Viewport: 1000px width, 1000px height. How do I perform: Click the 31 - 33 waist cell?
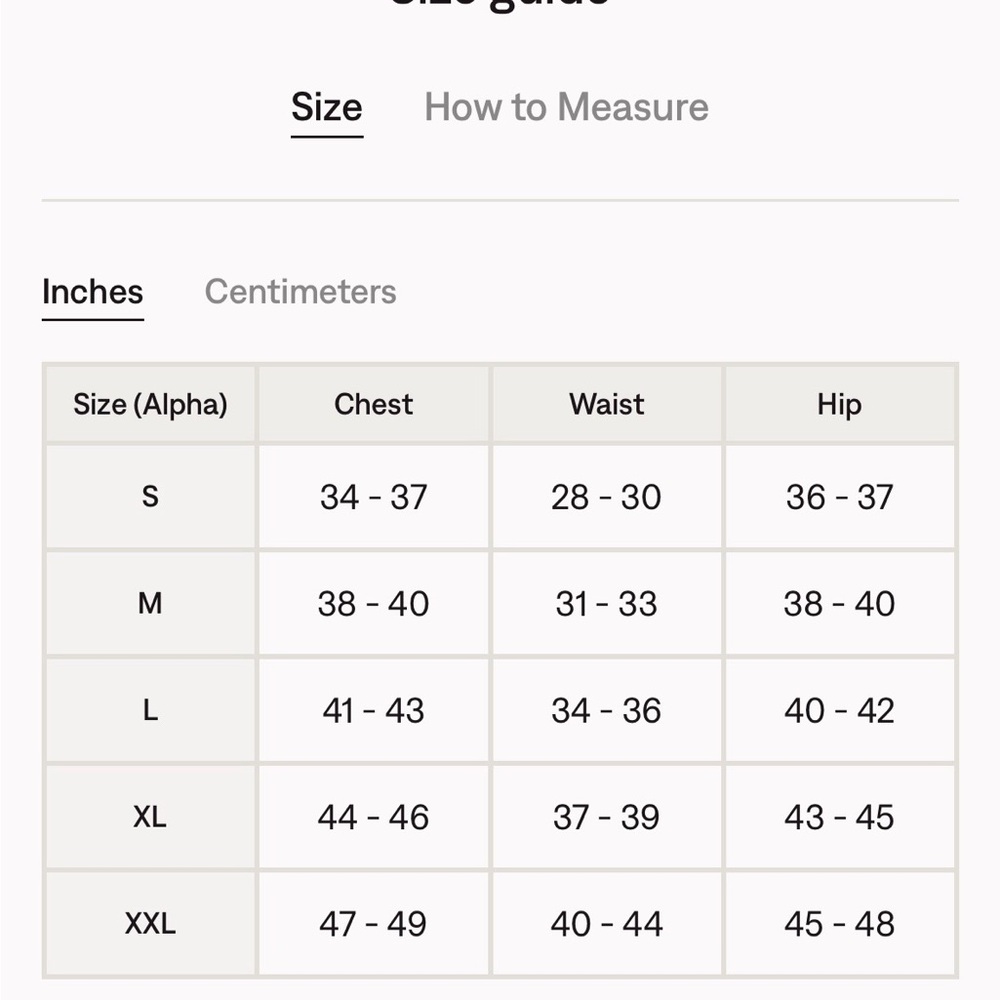(607, 603)
